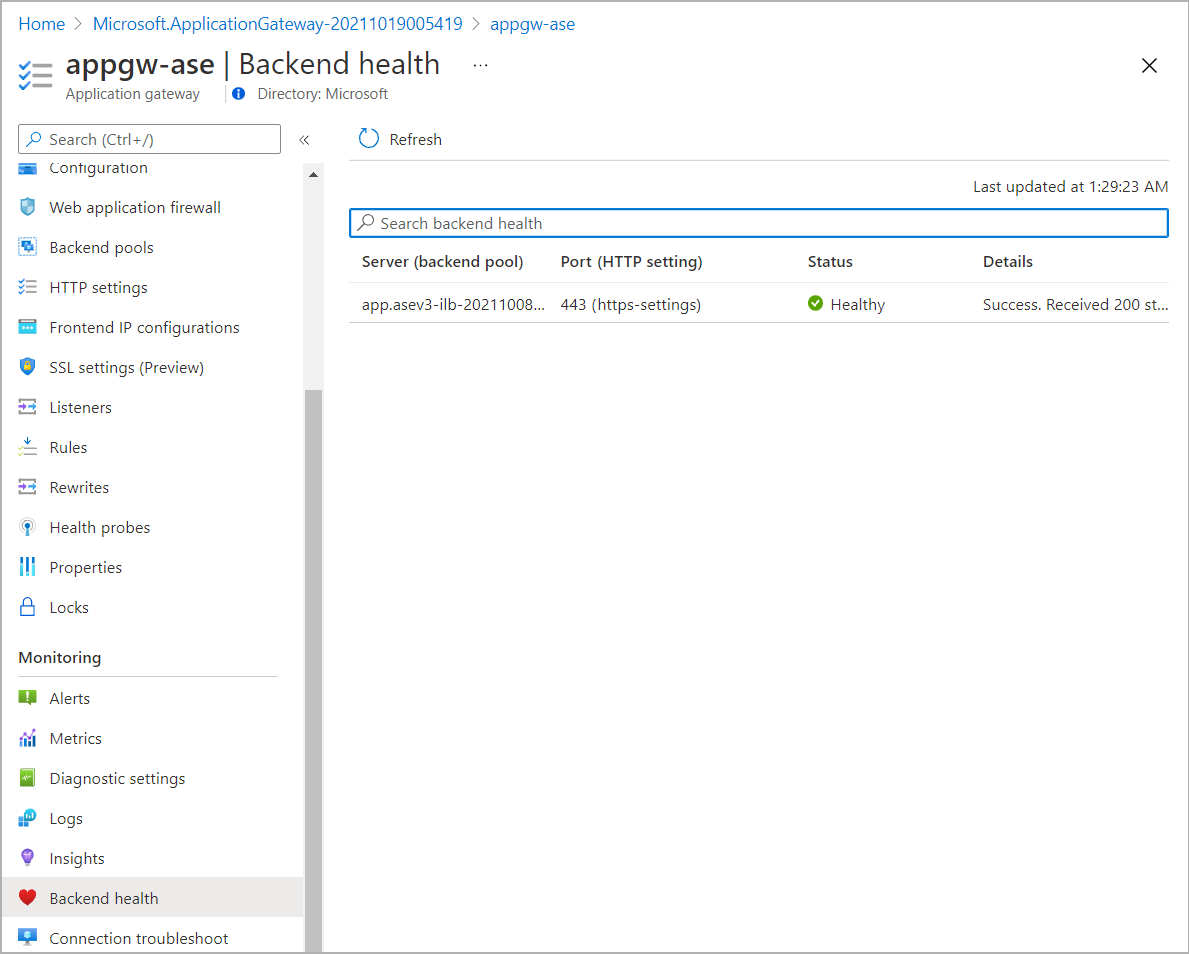The image size is (1190, 954).
Task: Click the Insights lightbulb icon
Action: pyautogui.click(x=27, y=857)
